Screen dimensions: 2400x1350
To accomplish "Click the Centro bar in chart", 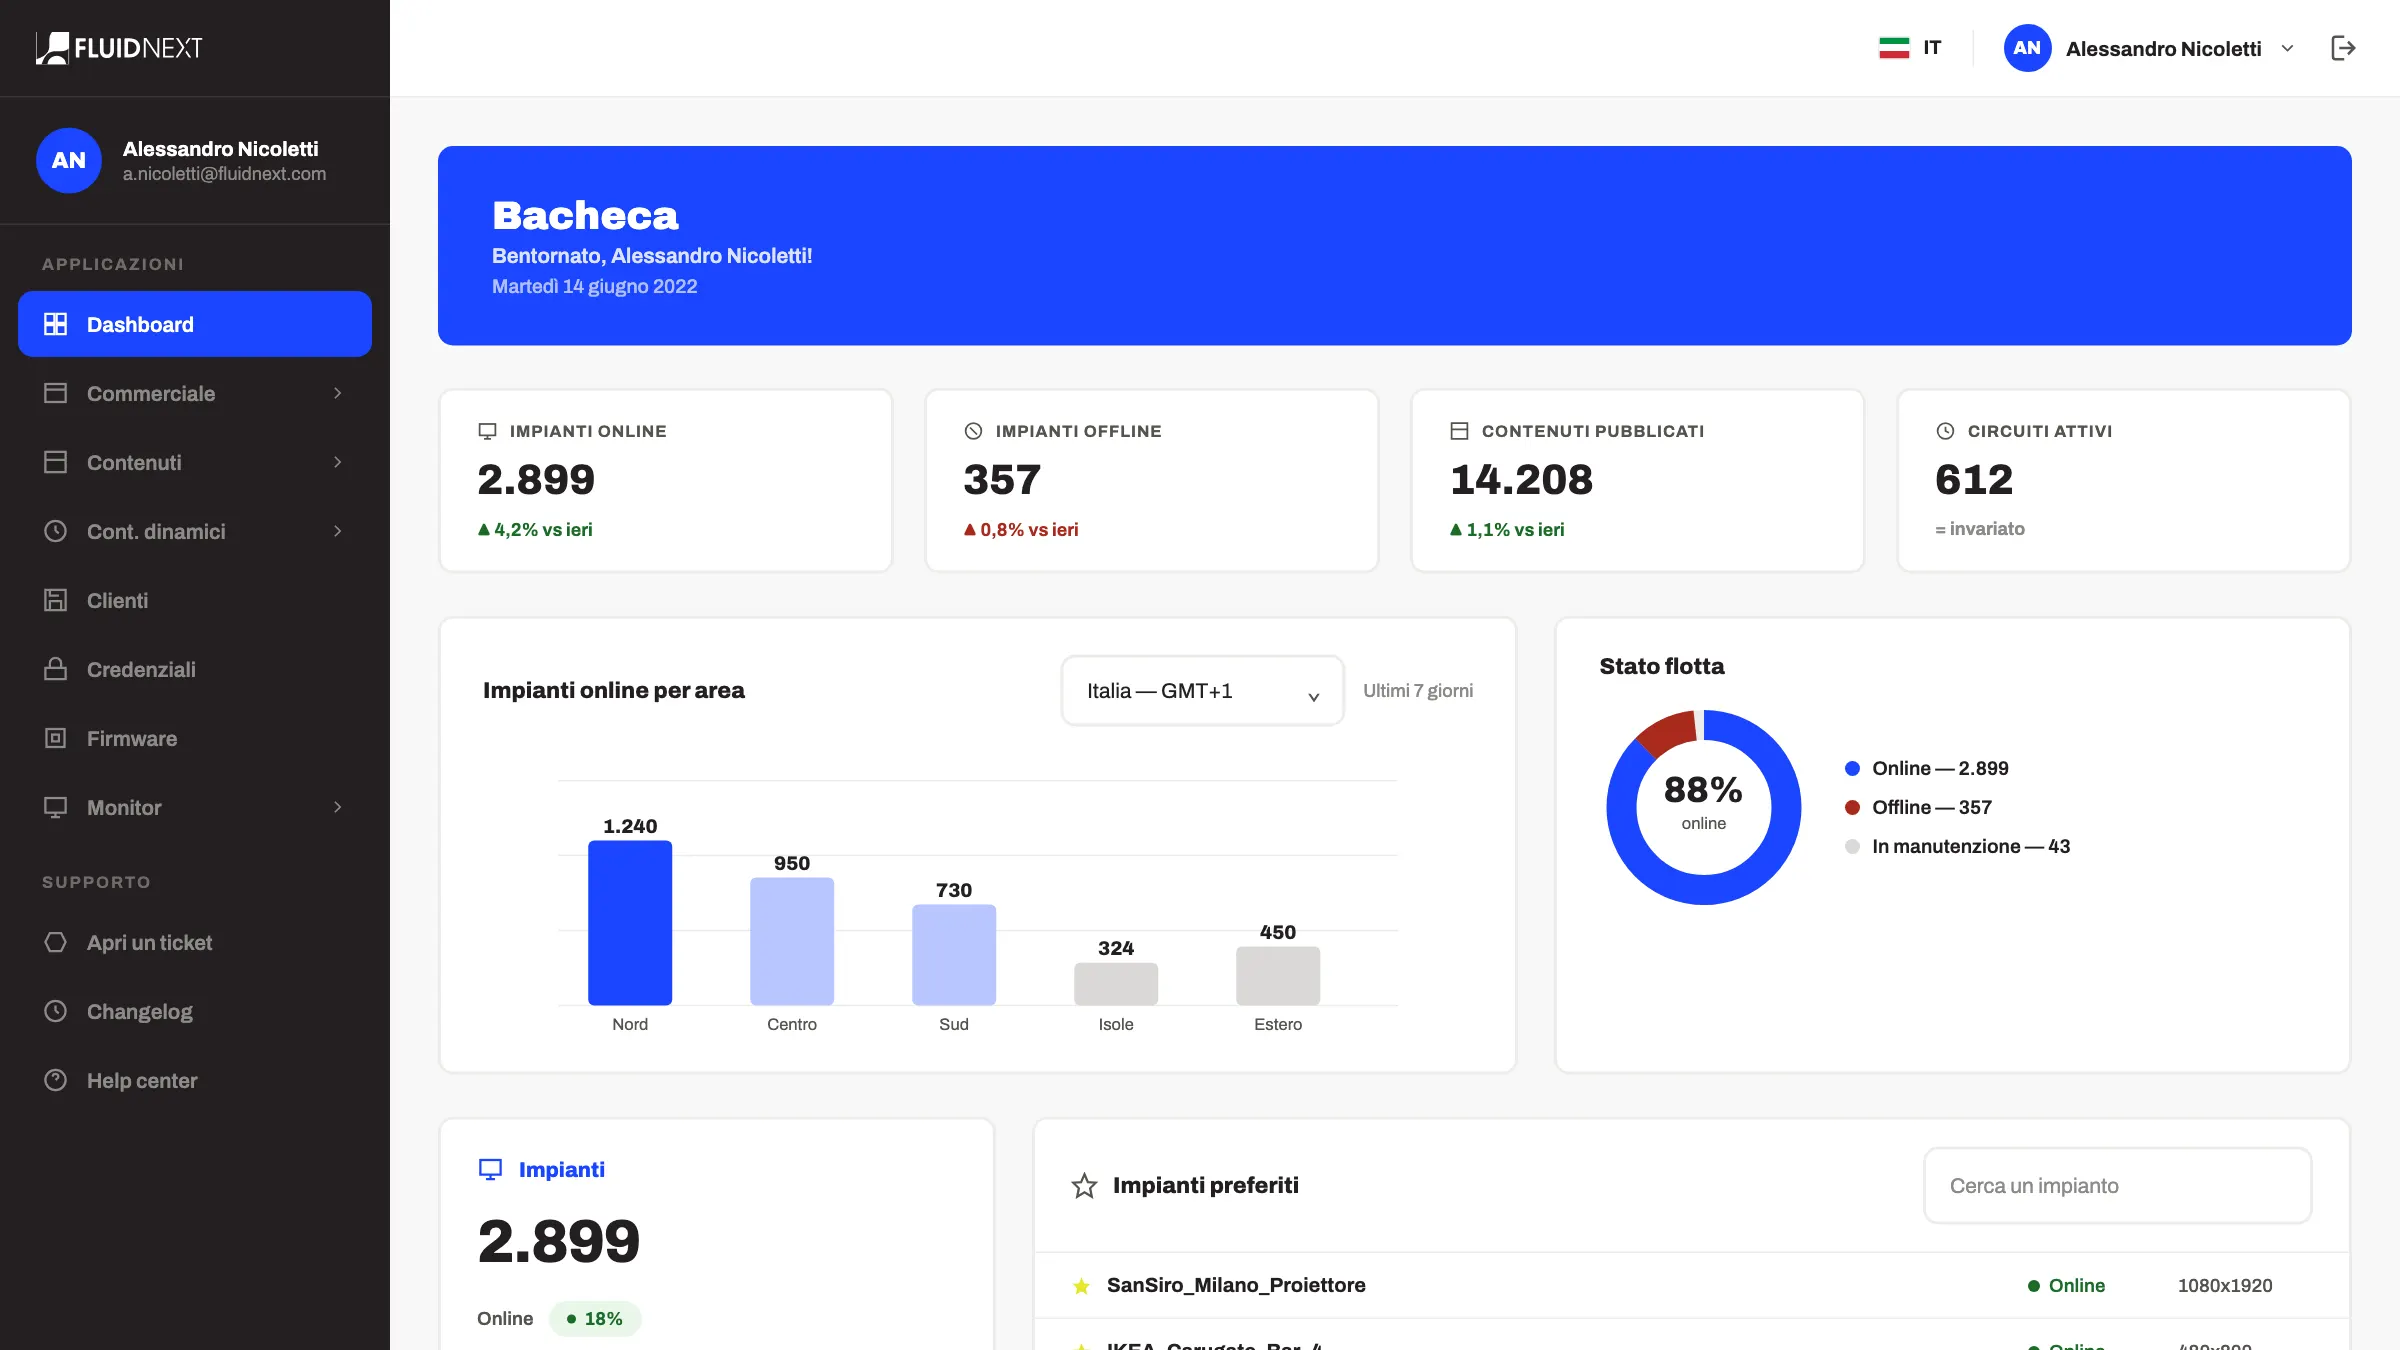I will (x=792, y=941).
